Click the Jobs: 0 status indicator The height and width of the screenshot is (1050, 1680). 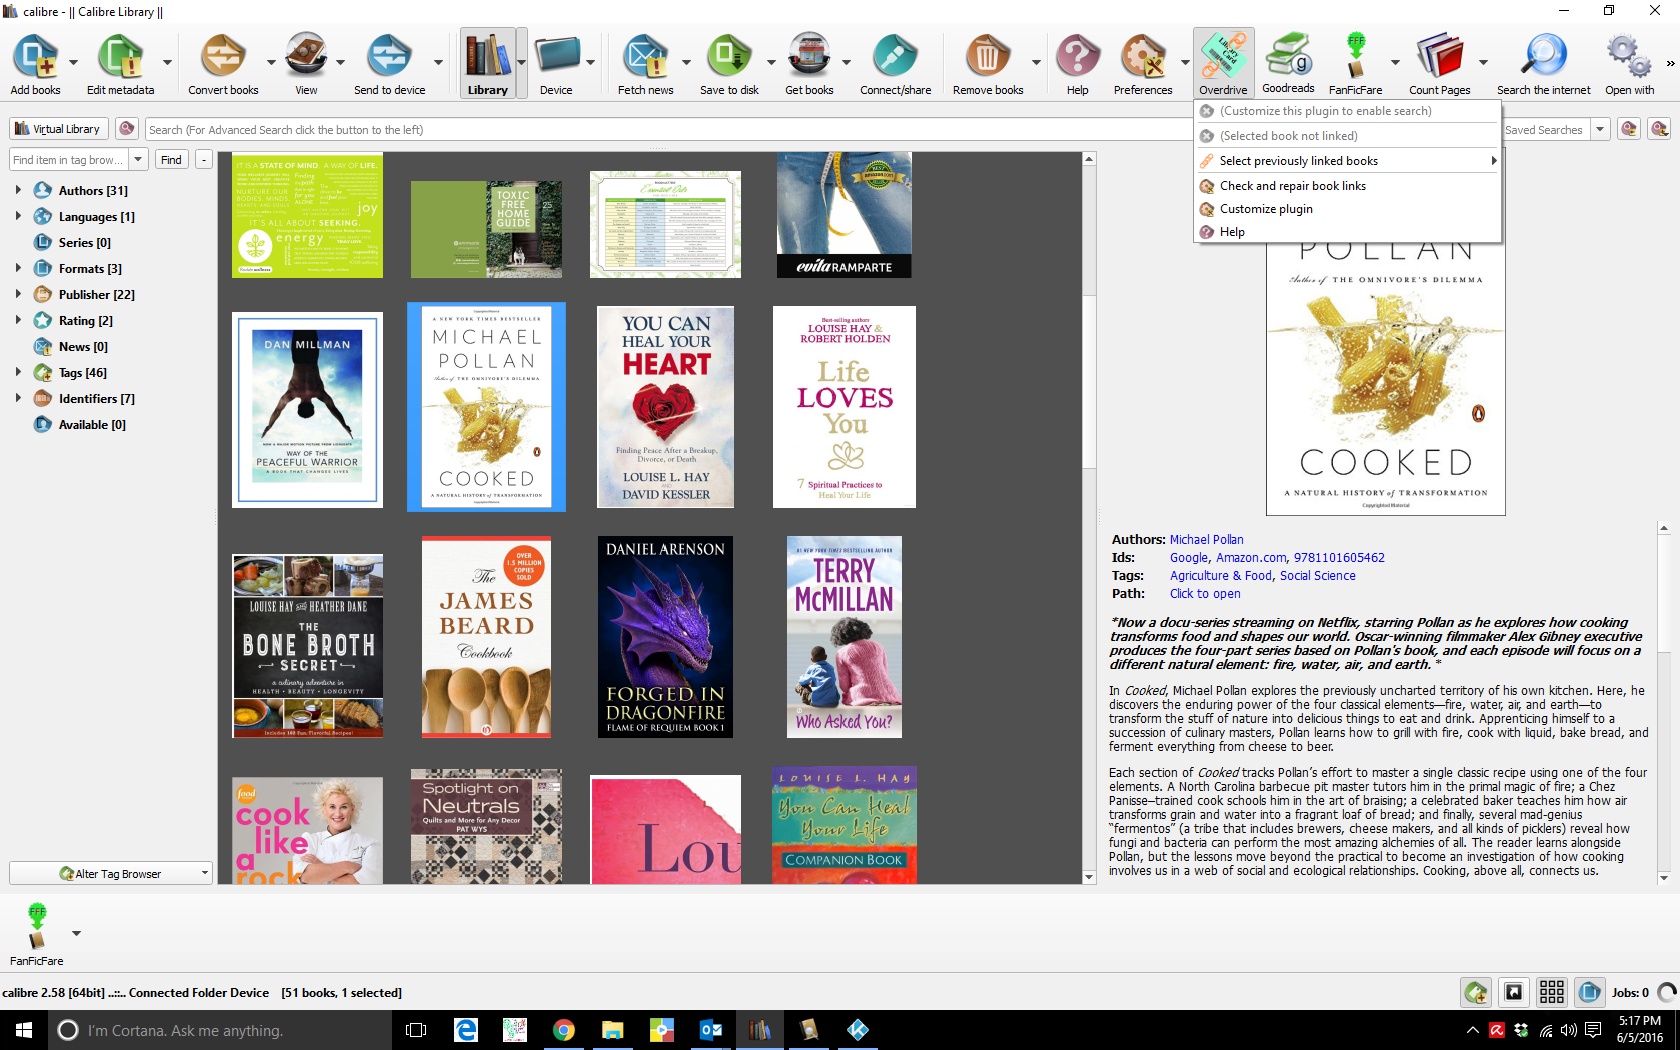1630,992
